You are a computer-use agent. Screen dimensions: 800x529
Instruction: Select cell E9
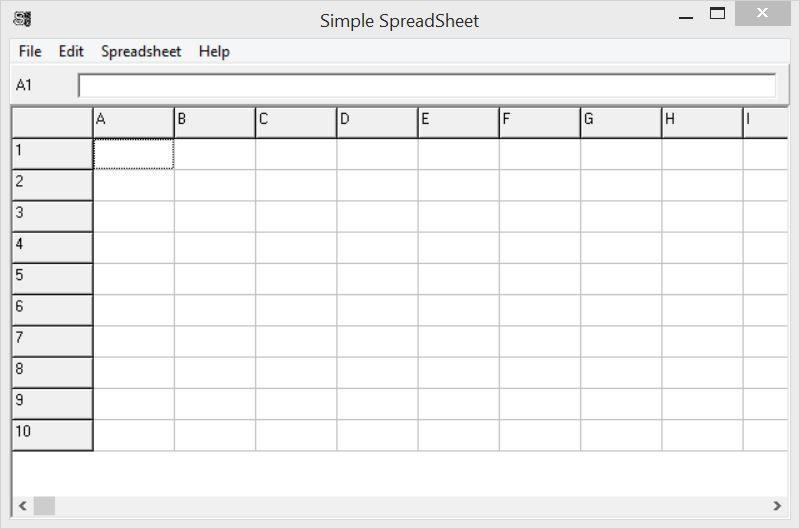pos(459,404)
